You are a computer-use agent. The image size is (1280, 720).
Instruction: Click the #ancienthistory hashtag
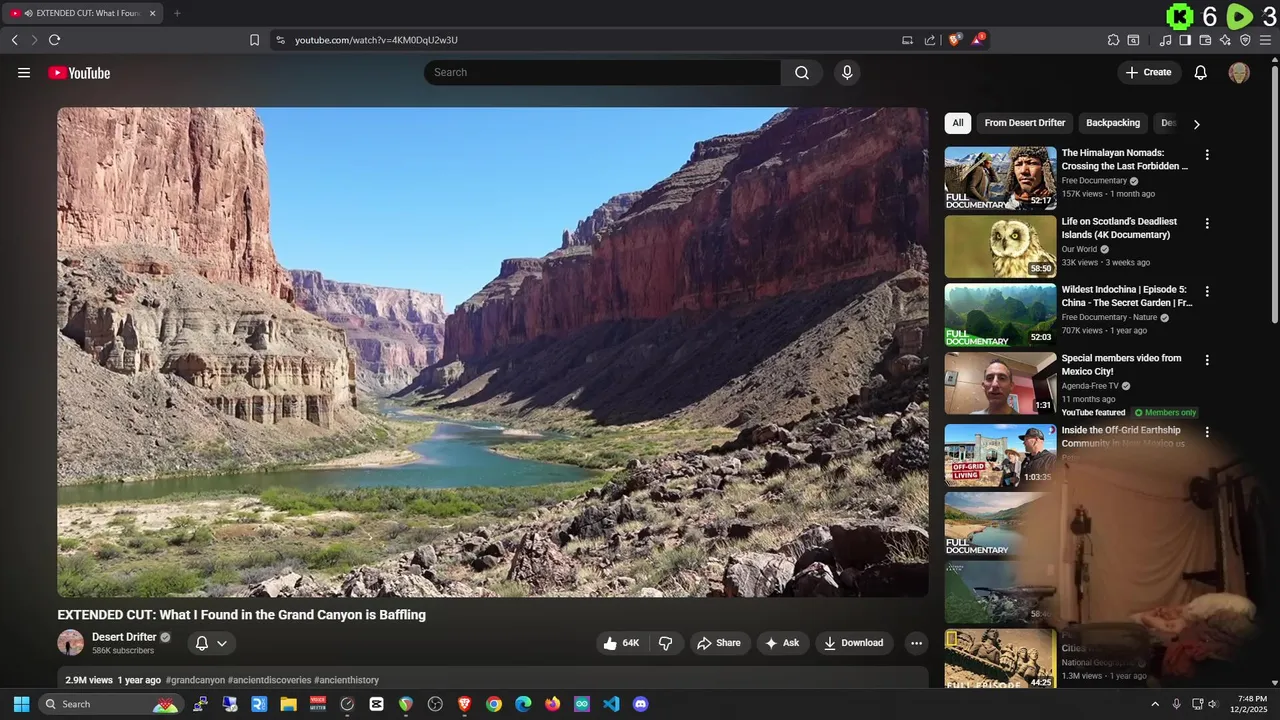(x=346, y=680)
